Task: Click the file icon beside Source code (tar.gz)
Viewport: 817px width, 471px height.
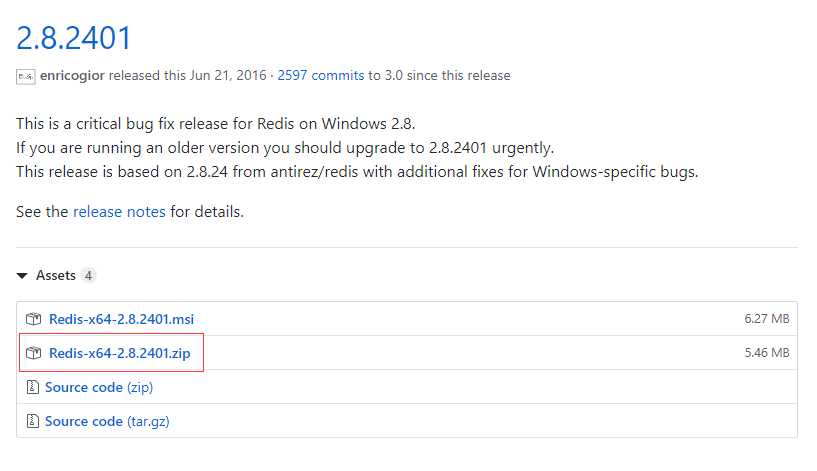Action: coord(32,421)
